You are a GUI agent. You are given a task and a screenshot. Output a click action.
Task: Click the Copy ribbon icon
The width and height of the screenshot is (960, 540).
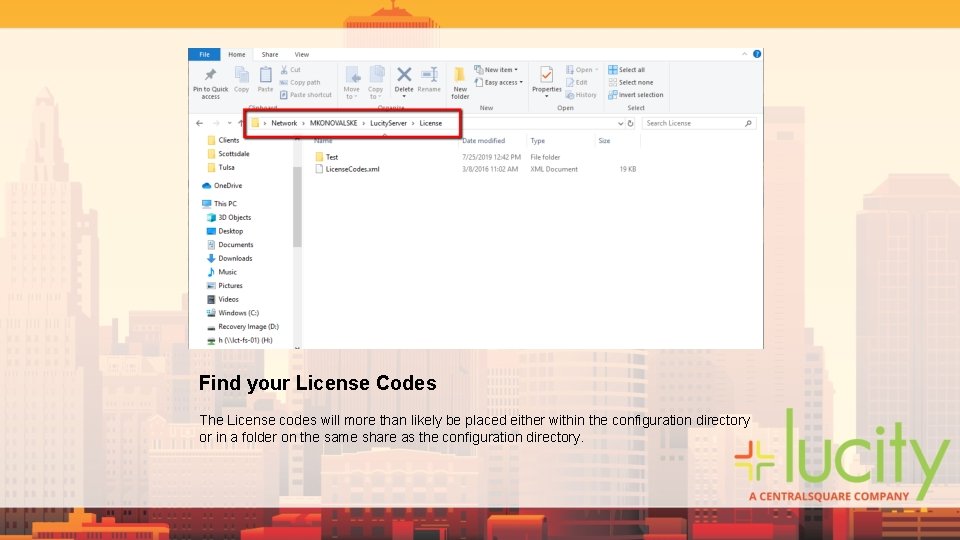point(242,75)
